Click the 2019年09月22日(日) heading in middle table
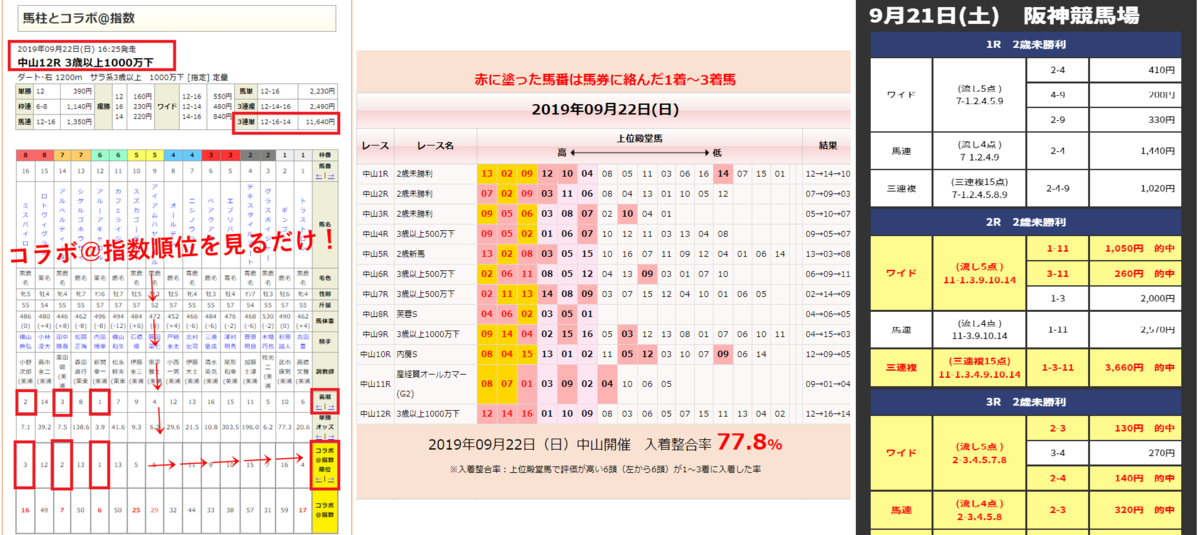This screenshot has width=1200, height=535. pyautogui.click(x=603, y=109)
